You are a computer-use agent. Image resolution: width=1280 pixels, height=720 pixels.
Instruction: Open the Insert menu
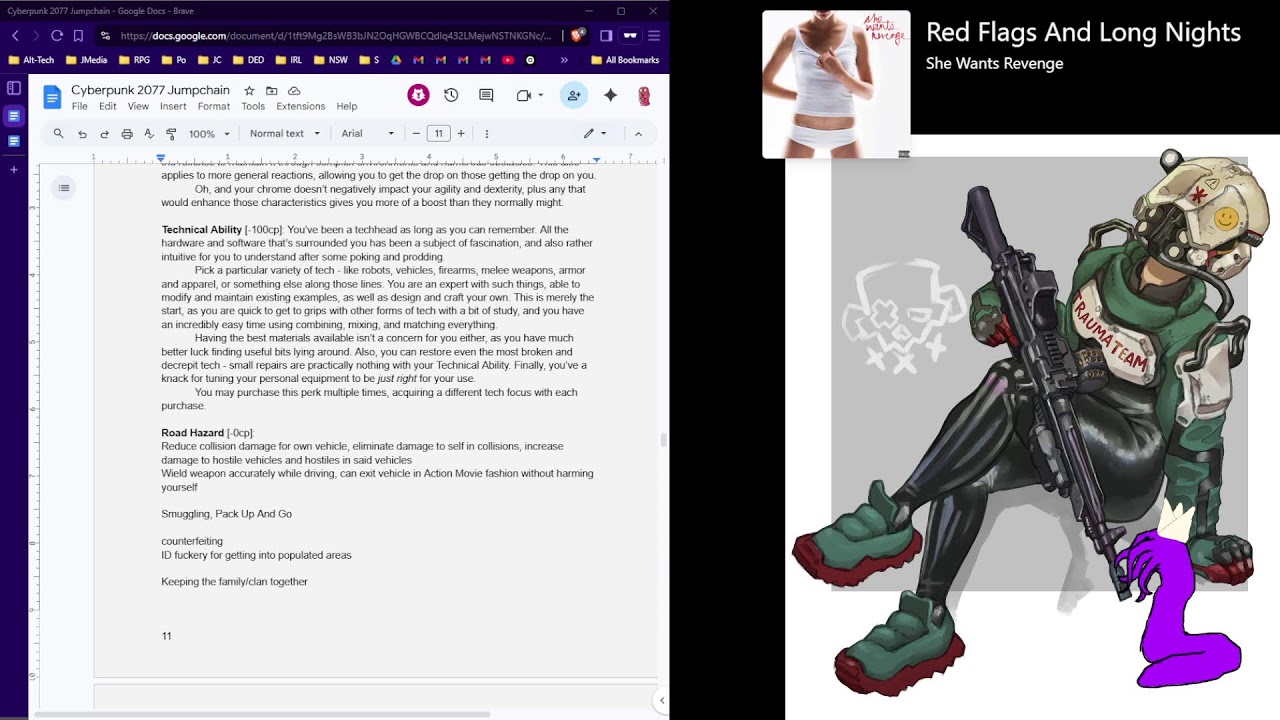[173, 106]
